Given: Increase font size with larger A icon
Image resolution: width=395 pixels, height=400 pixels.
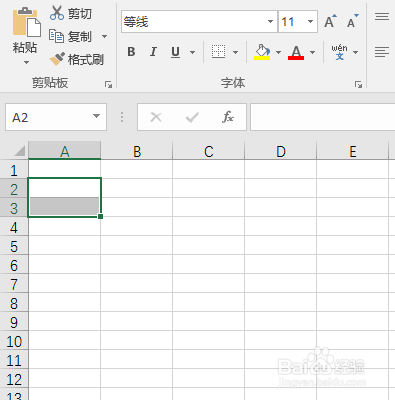Looking at the screenshot, I should [331, 21].
